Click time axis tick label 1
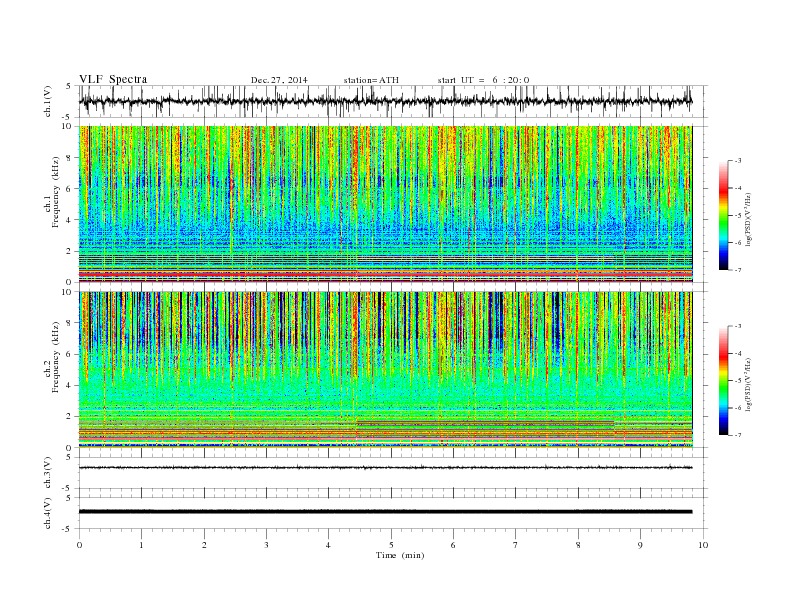792x612 pixels. click(141, 545)
